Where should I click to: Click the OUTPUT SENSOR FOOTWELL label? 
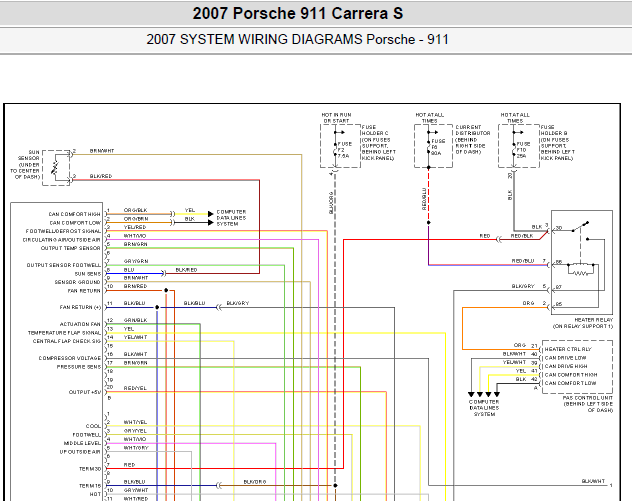click(64, 265)
